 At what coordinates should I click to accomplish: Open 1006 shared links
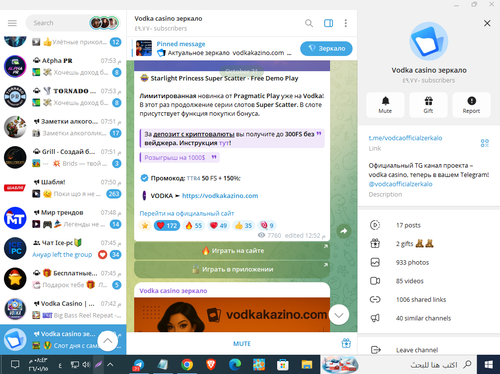pos(428,299)
